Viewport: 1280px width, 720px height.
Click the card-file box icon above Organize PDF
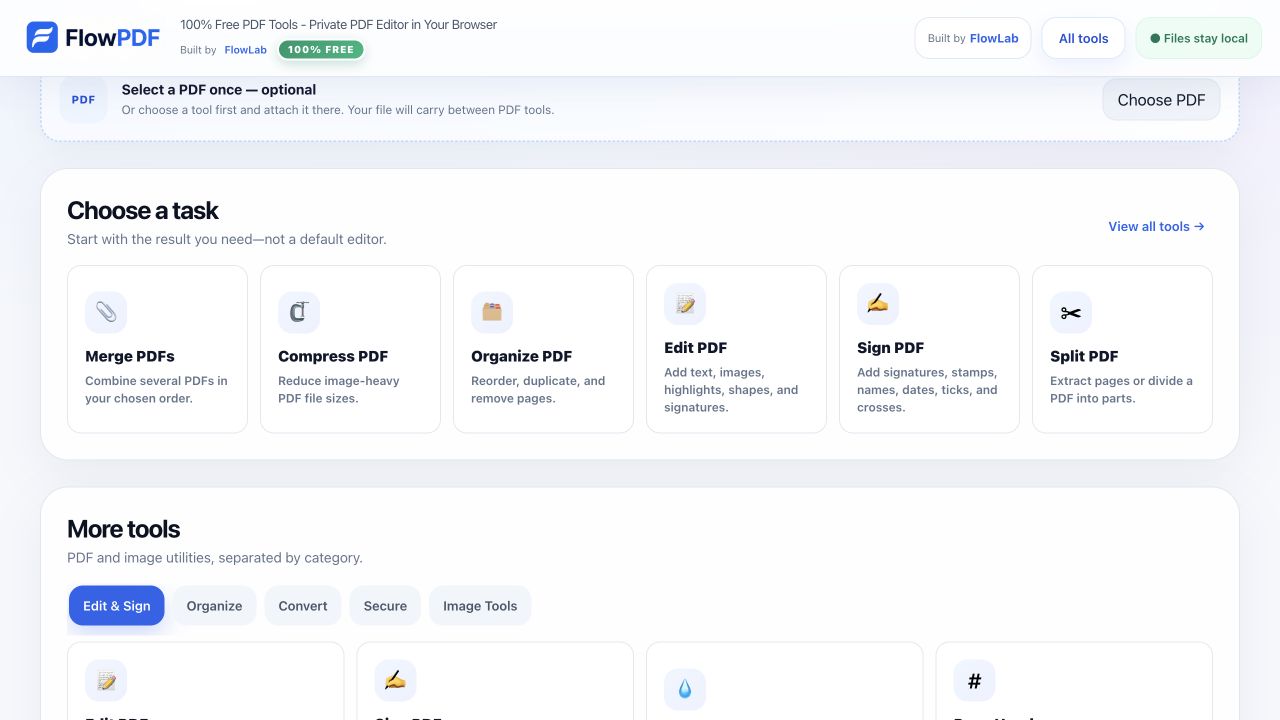click(x=492, y=313)
